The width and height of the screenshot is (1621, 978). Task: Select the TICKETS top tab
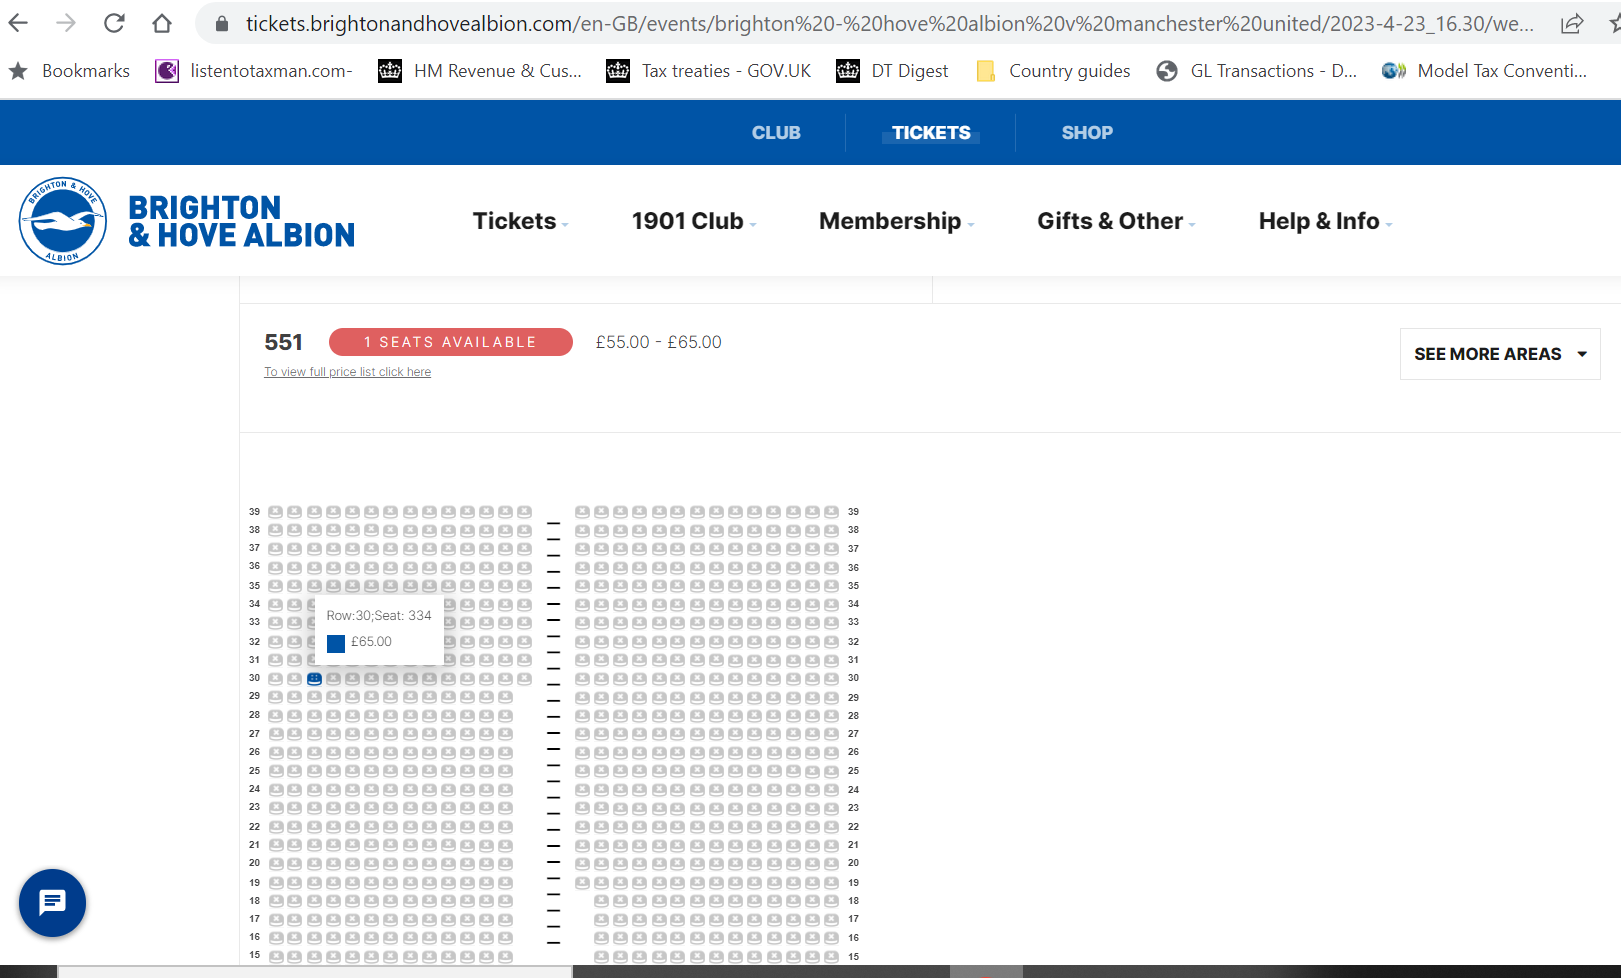click(931, 133)
